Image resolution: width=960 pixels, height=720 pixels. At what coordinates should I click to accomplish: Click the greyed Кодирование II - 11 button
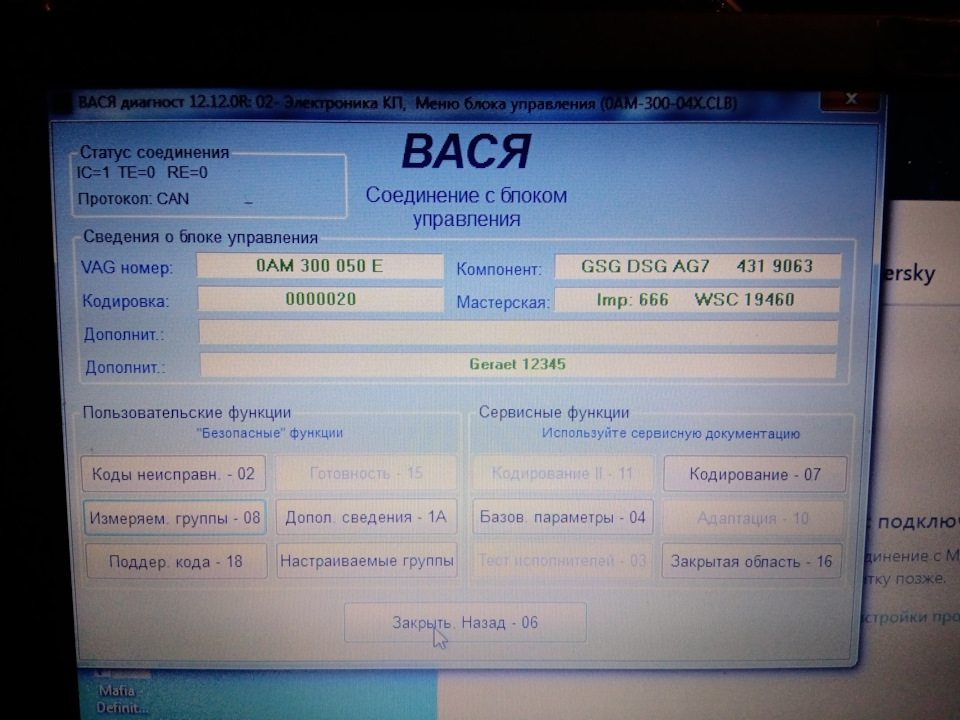(563, 473)
